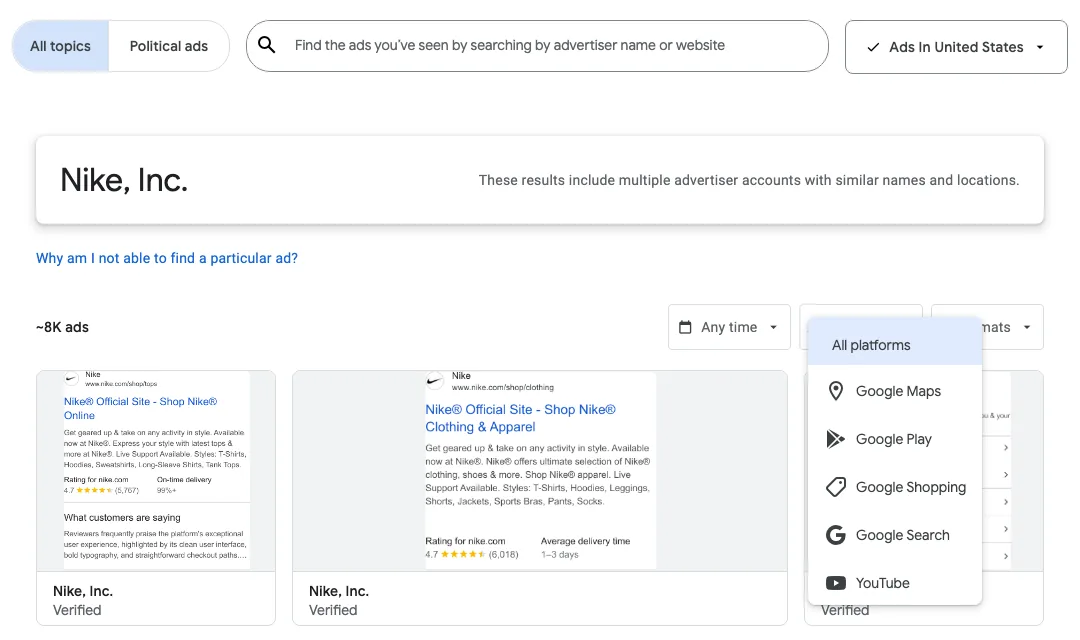Image resolution: width=1080 pixels, height=640 pixels.
Task: Open 'Shop Nike® Clothing & Apparel' ad title
Action: pyautogui.click(x=520, y=418)
